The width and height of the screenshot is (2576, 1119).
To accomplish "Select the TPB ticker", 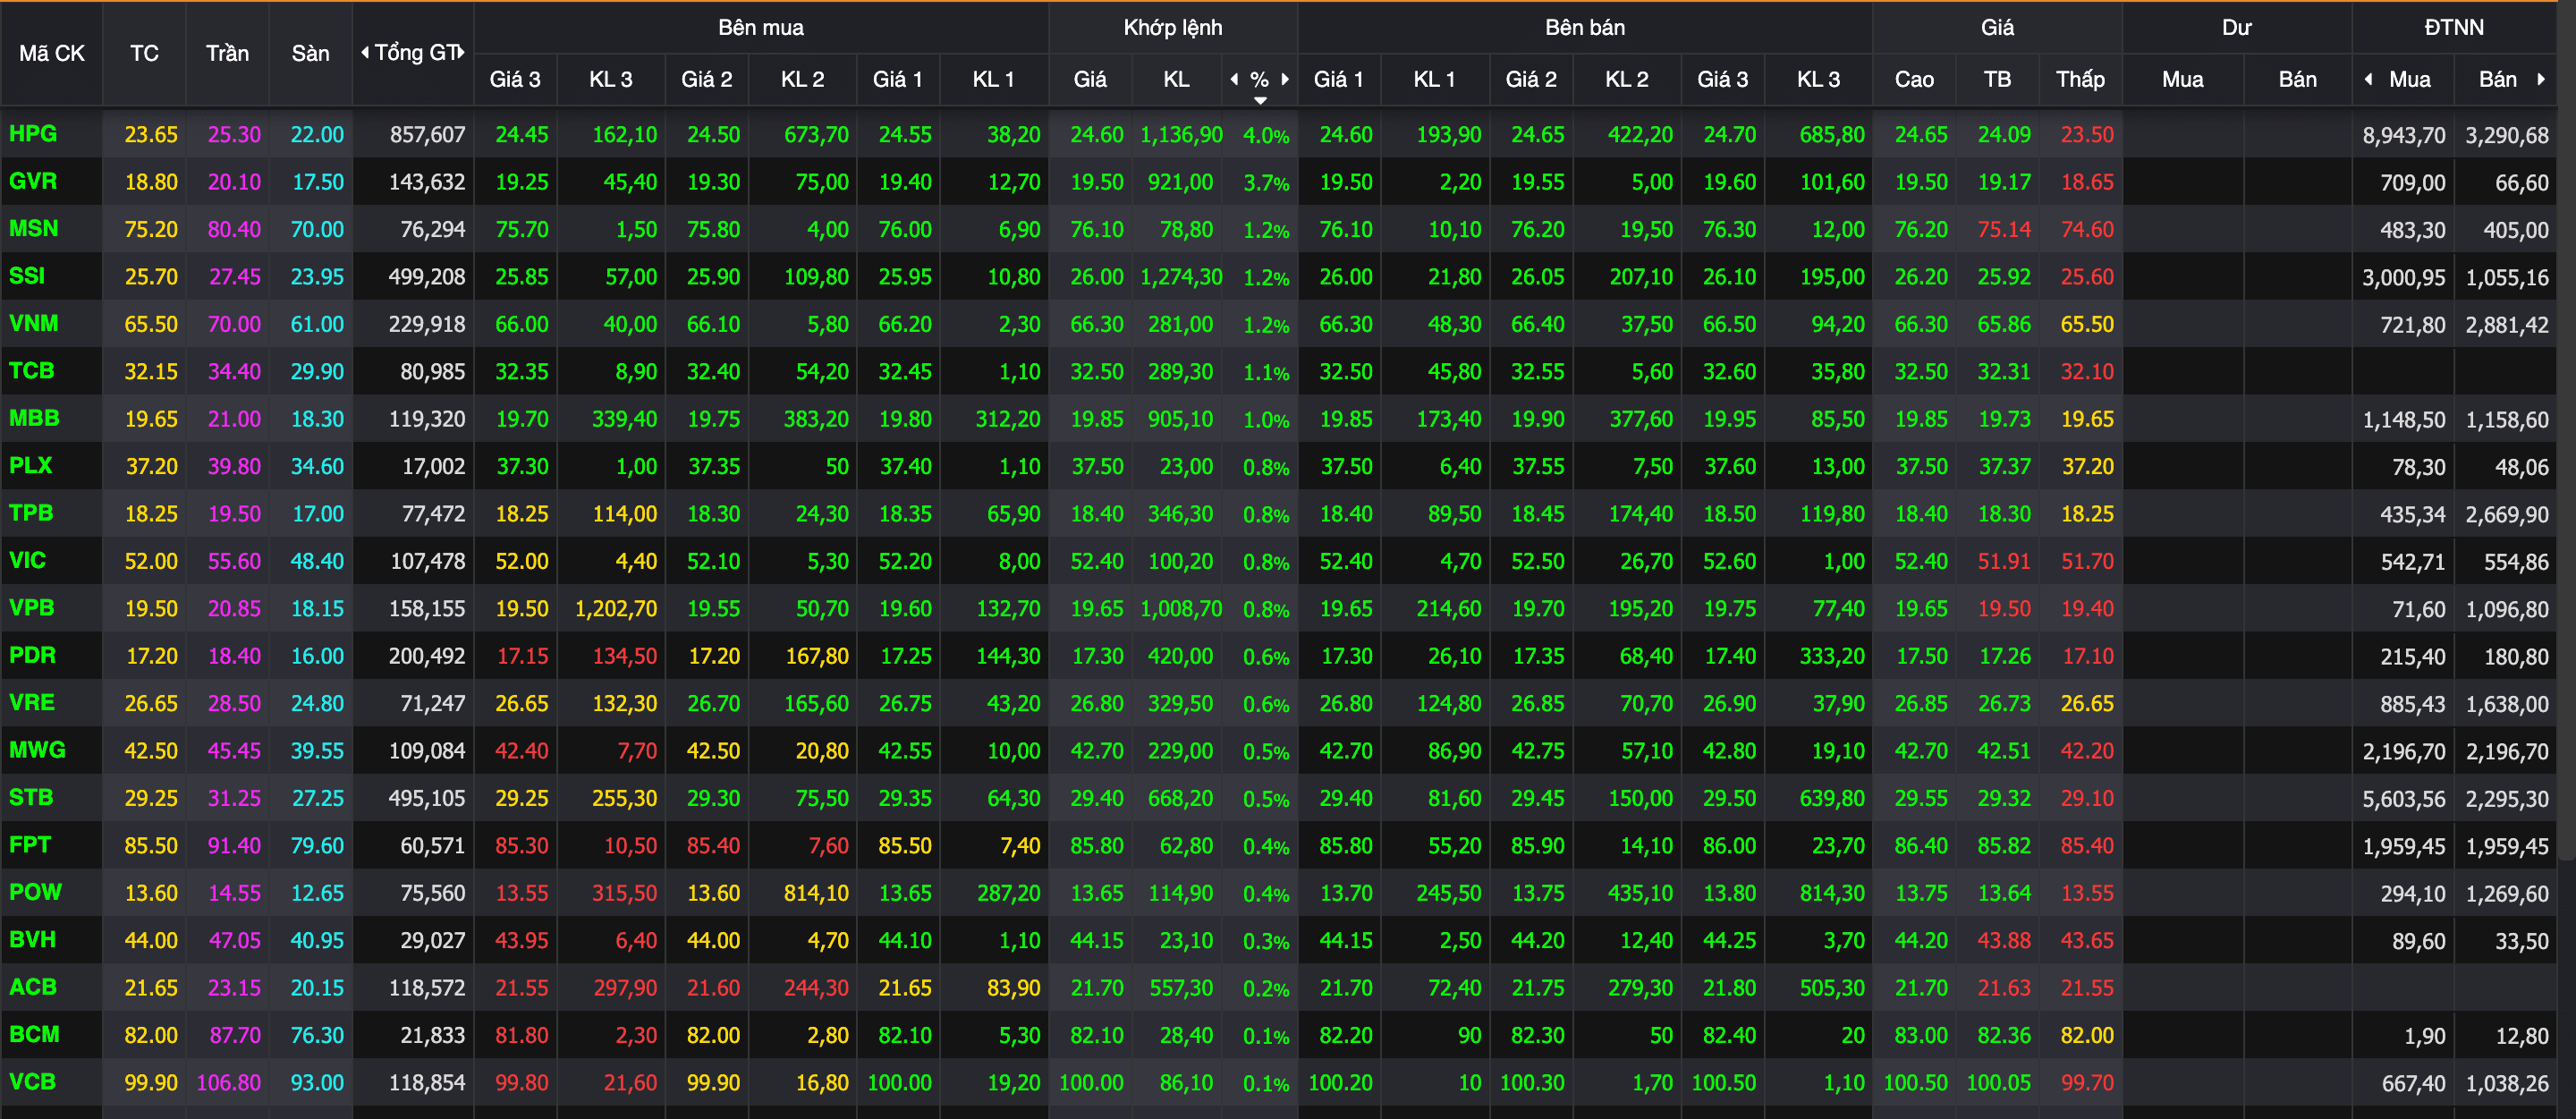I will click(31, 513).
